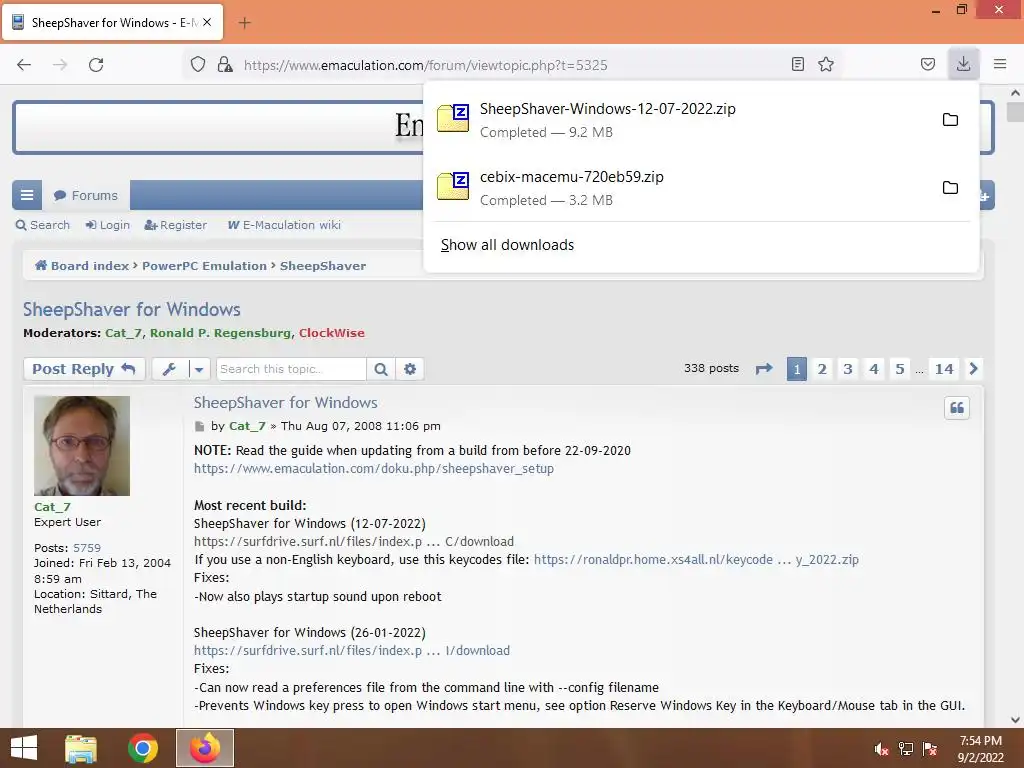Open the keycodes file xs4all link
The height and width of the screenshot is (768, 1024).
click(696, 560)
